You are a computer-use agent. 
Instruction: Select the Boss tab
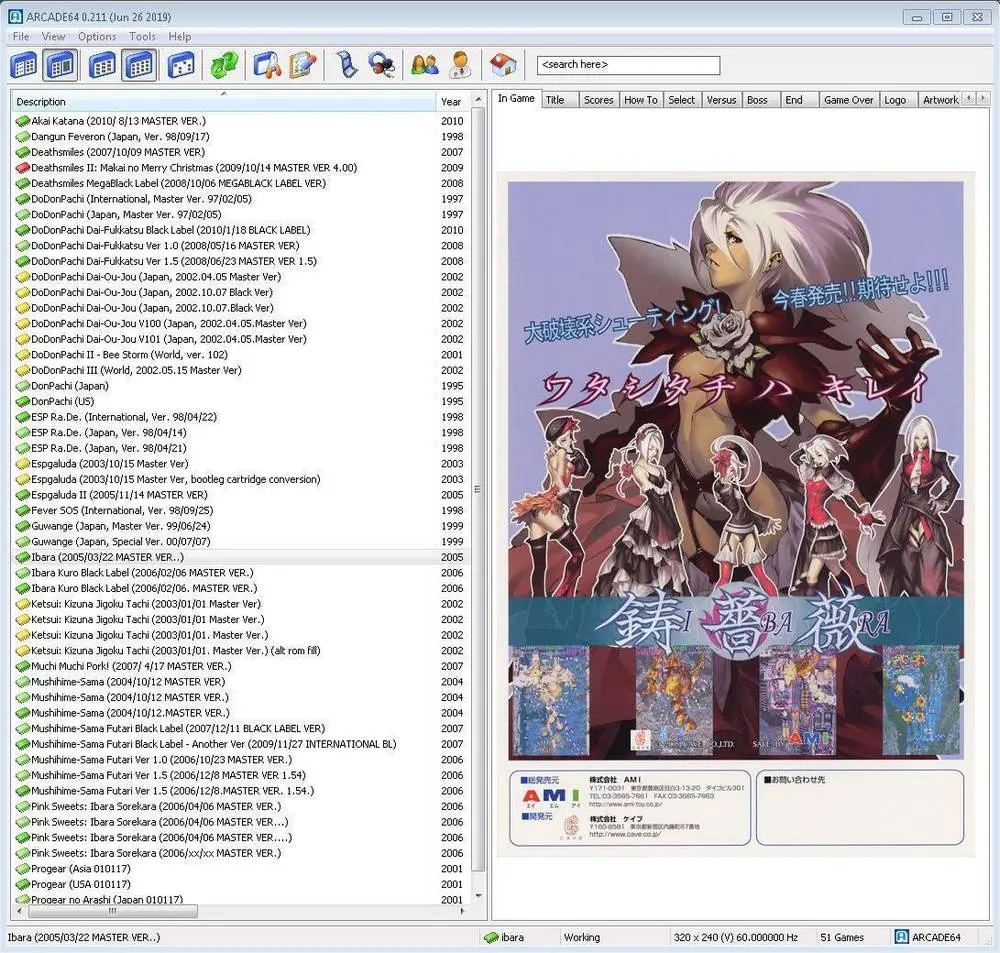tap(761, 100)
